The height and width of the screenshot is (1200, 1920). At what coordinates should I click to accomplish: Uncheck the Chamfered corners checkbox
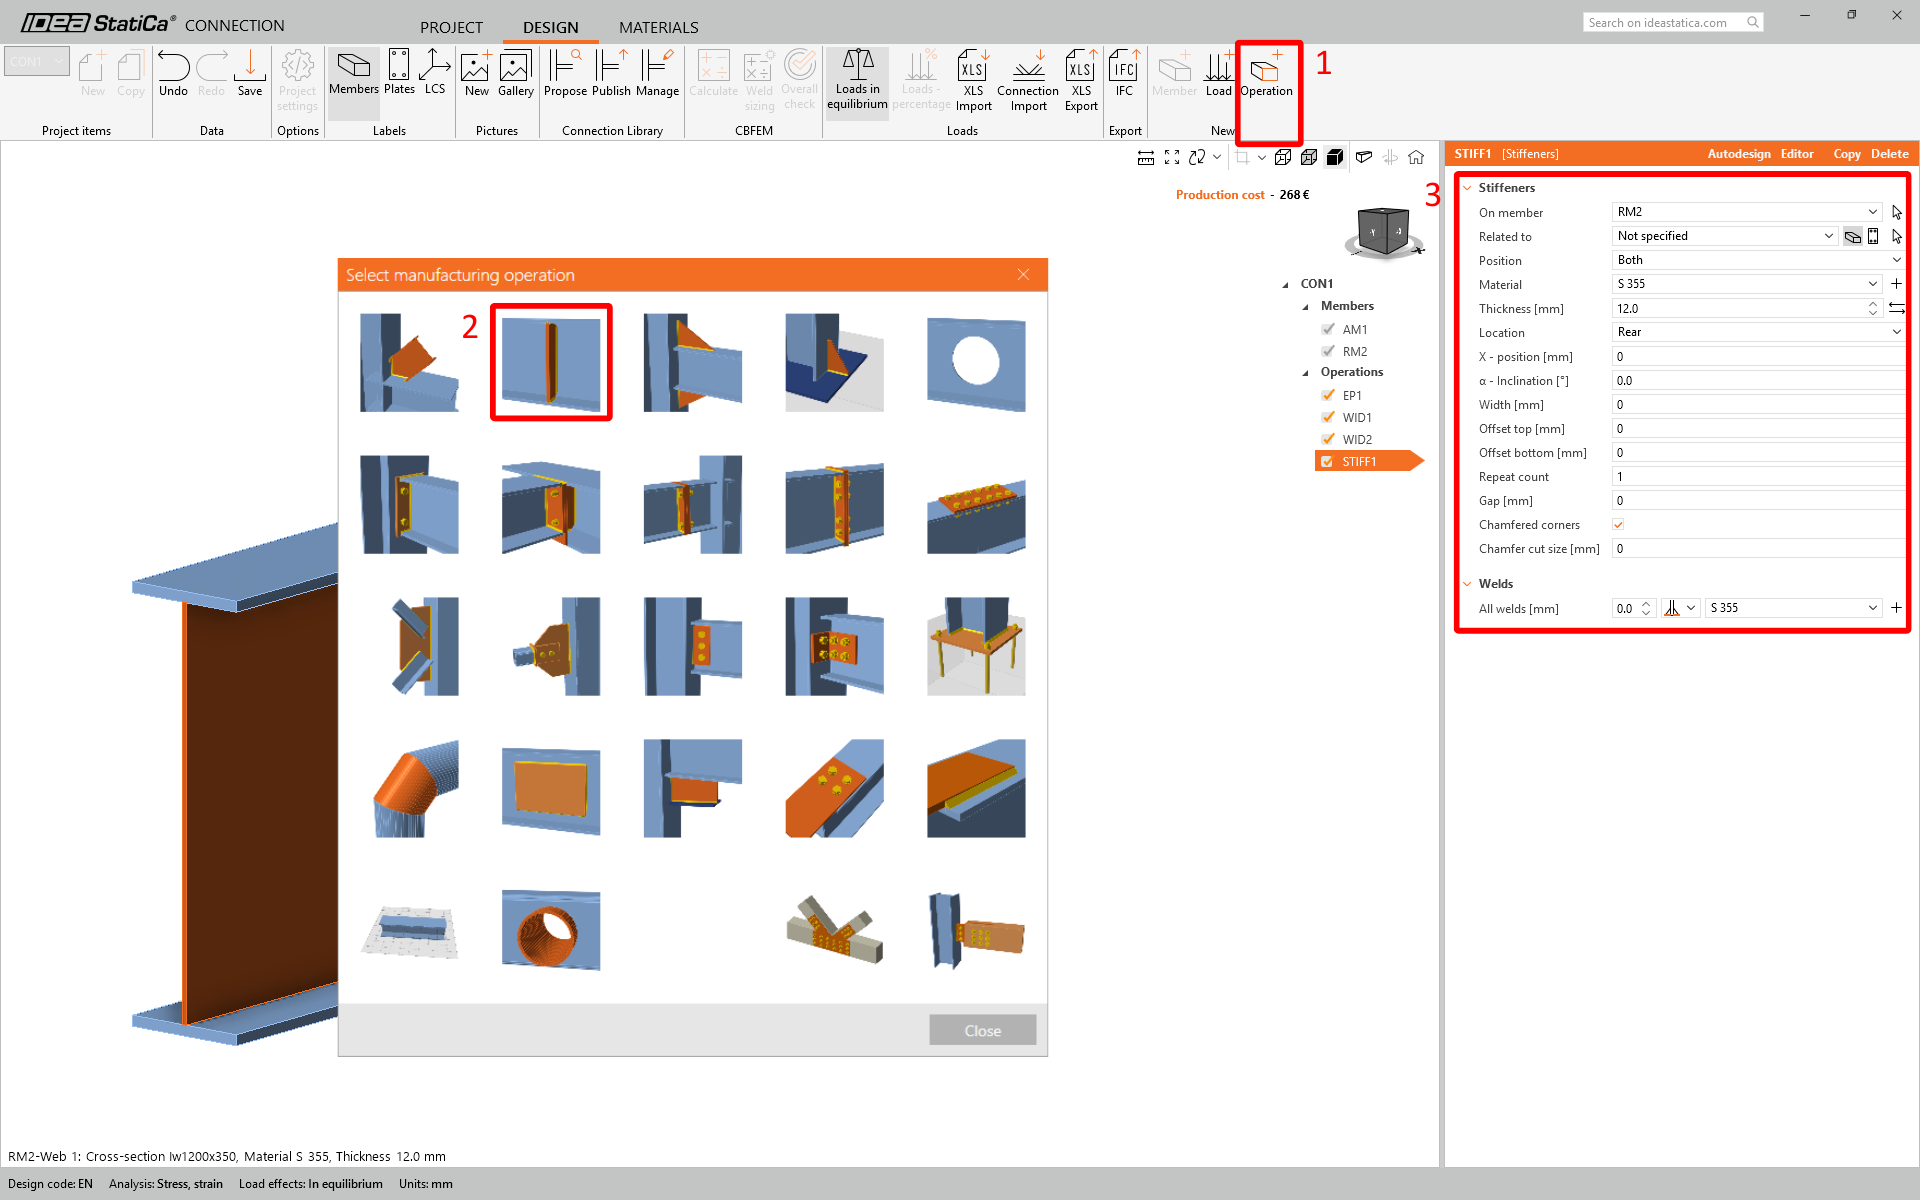(x=1618, y=525)
